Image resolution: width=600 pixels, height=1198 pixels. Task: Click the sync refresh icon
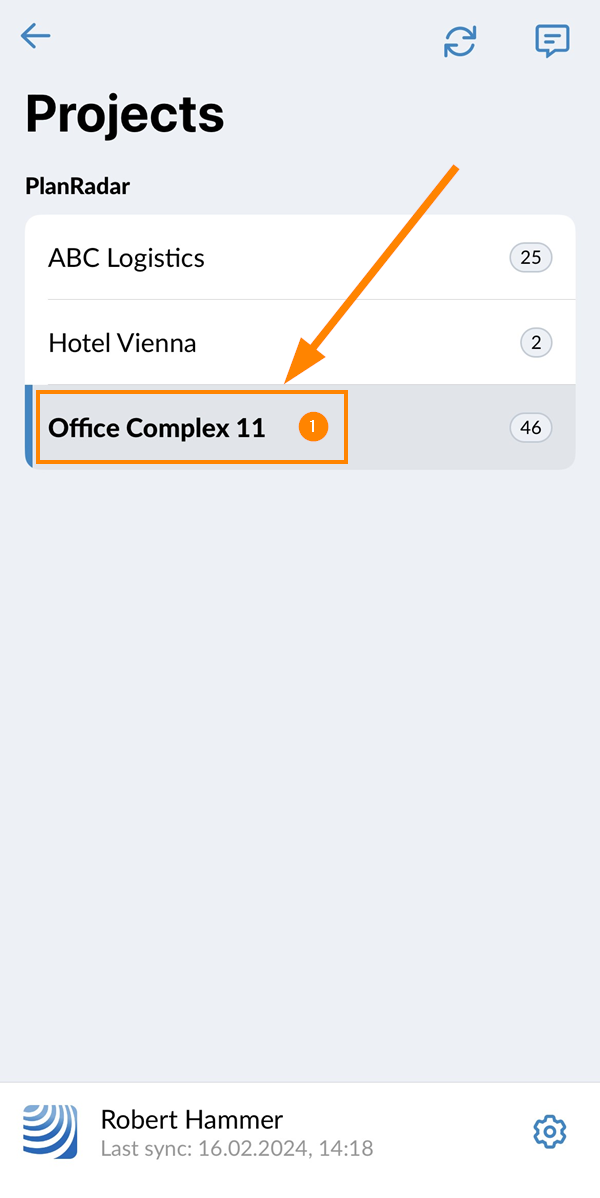pos(460,41)
